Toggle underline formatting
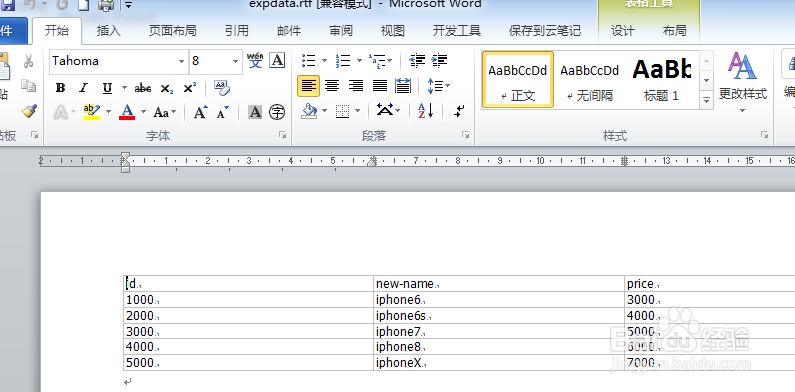 pos(107,88)
